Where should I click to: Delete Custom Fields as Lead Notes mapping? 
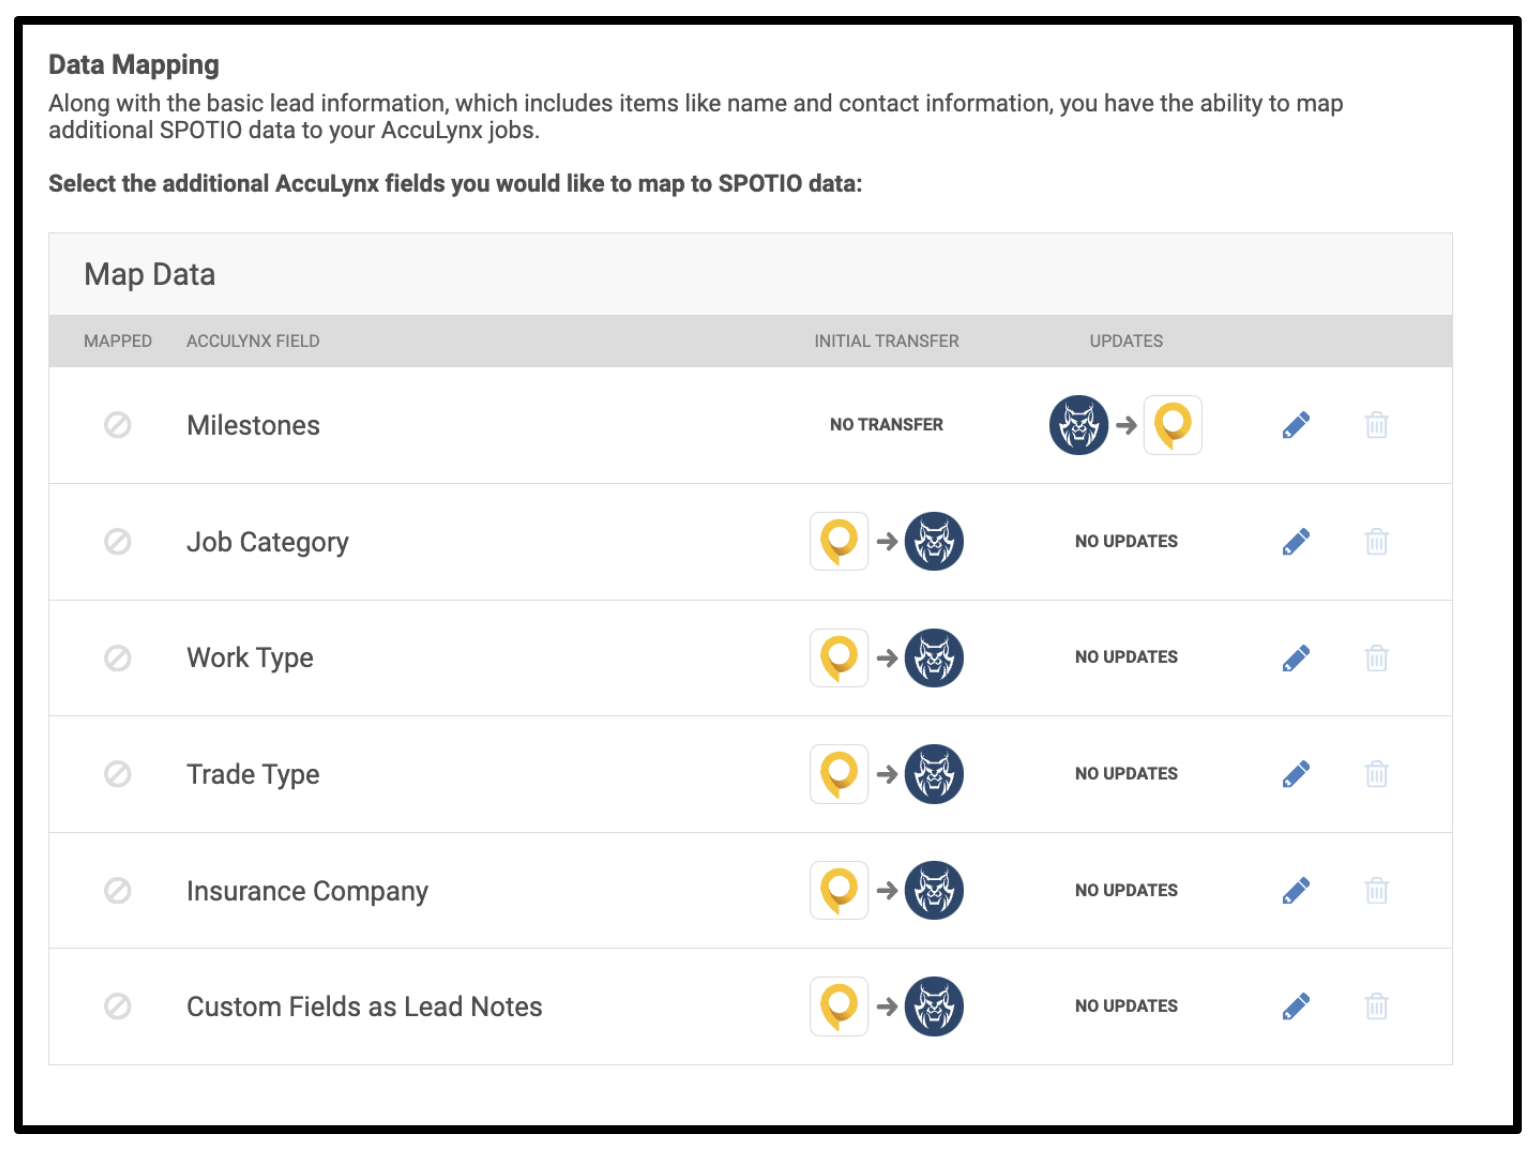coord(1377,1006)
